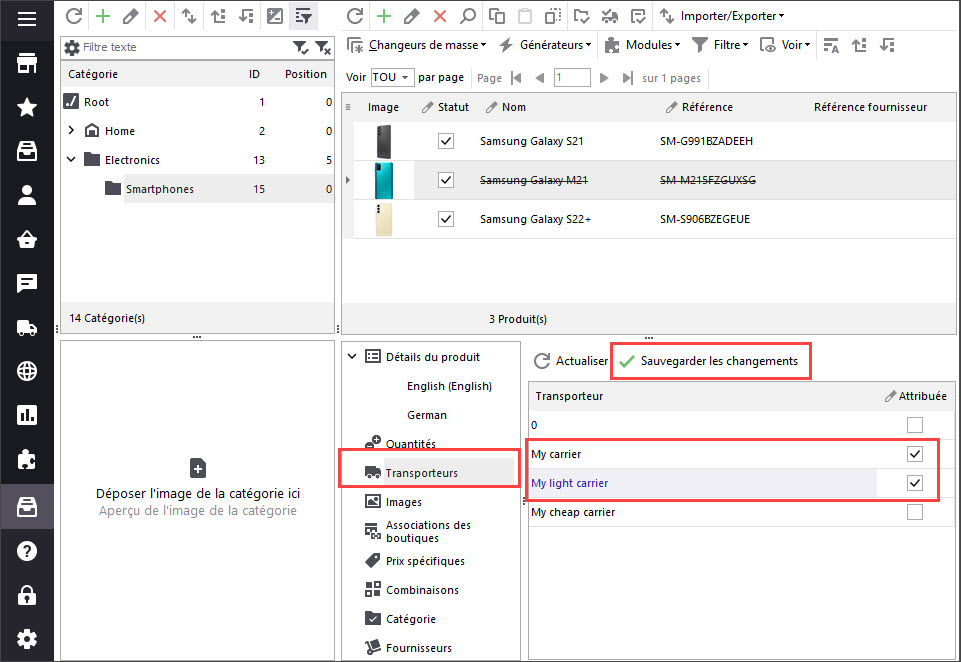The width and height of the screenshot is (961, 662).
Task: Select the Root category row
Action: 197,102
